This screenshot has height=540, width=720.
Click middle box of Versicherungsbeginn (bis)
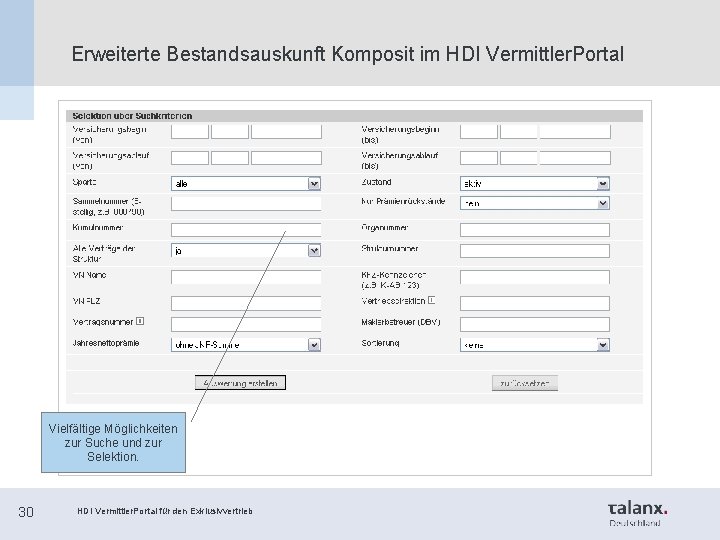point(519,131)
